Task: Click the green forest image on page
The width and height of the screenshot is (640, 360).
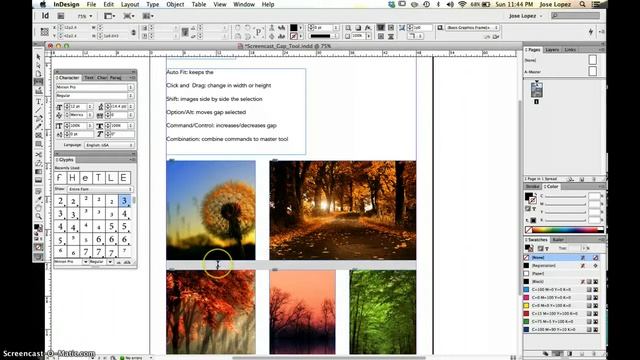Action: point(382,312)
